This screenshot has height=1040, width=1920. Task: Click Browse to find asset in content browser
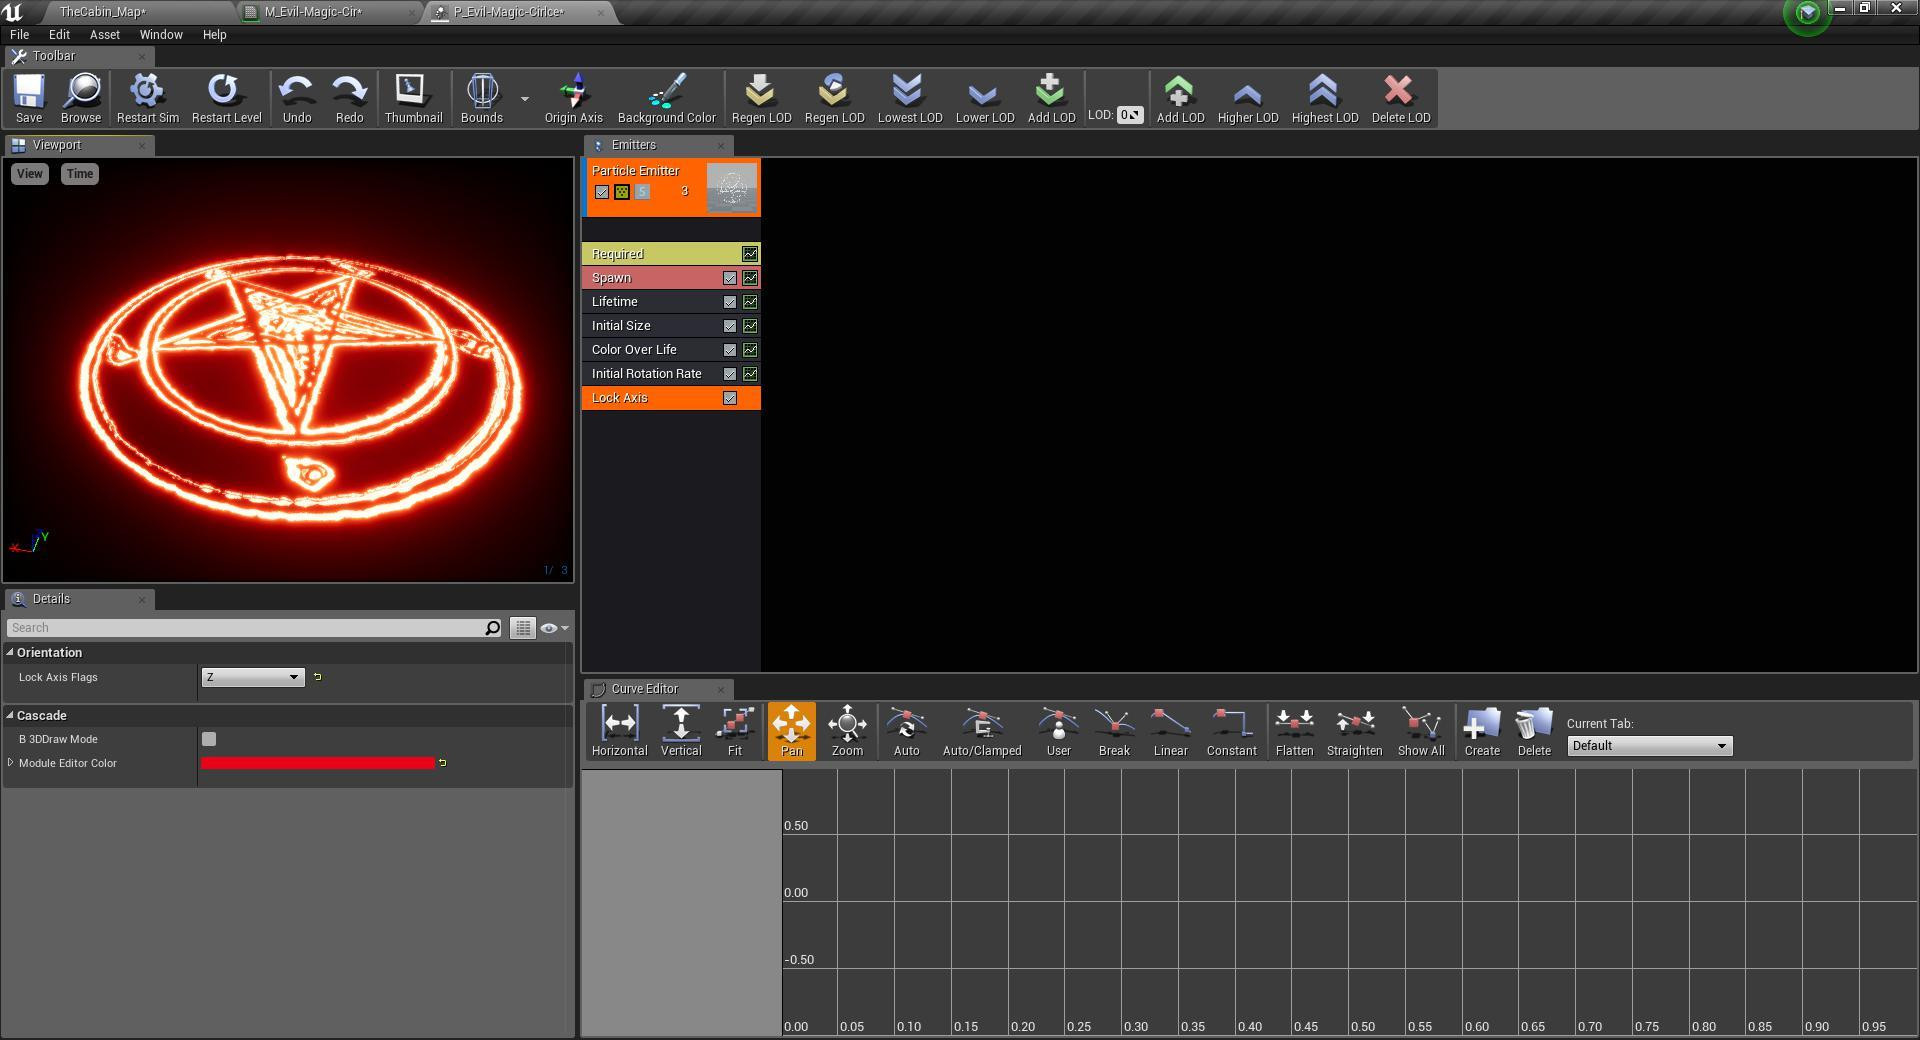(x=81, y=98)
